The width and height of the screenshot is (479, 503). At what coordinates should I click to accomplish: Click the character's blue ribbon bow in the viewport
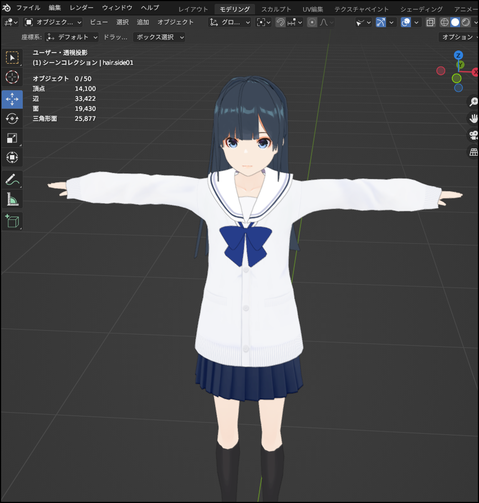coord(245,246)
